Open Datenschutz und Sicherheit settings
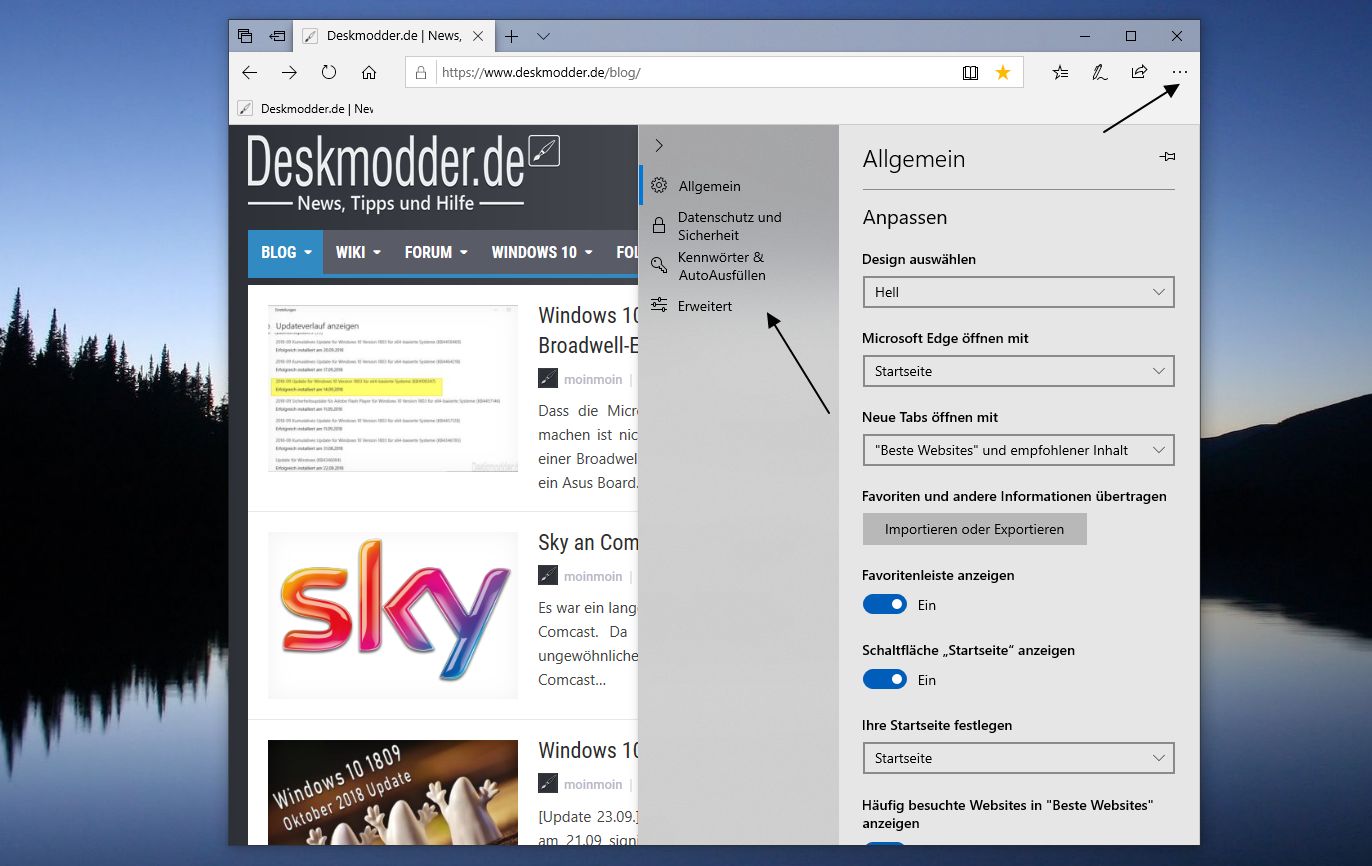Viewport: 1372px width, 866px height. (738, 226)
